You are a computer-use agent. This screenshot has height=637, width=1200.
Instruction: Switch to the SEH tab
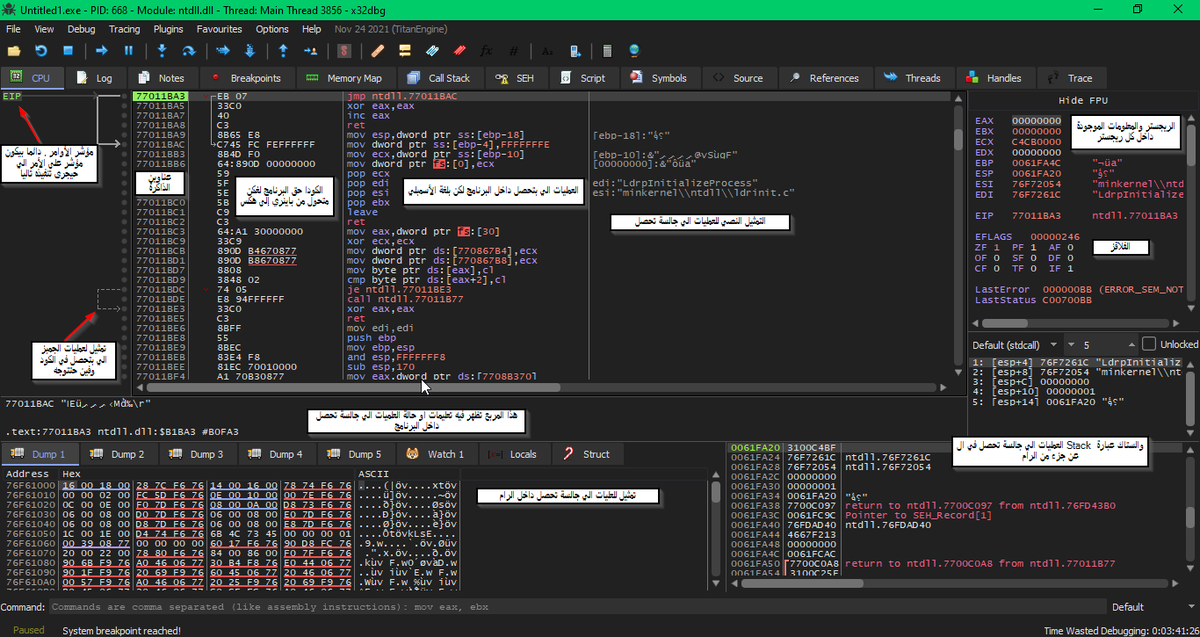click(516, 78)
